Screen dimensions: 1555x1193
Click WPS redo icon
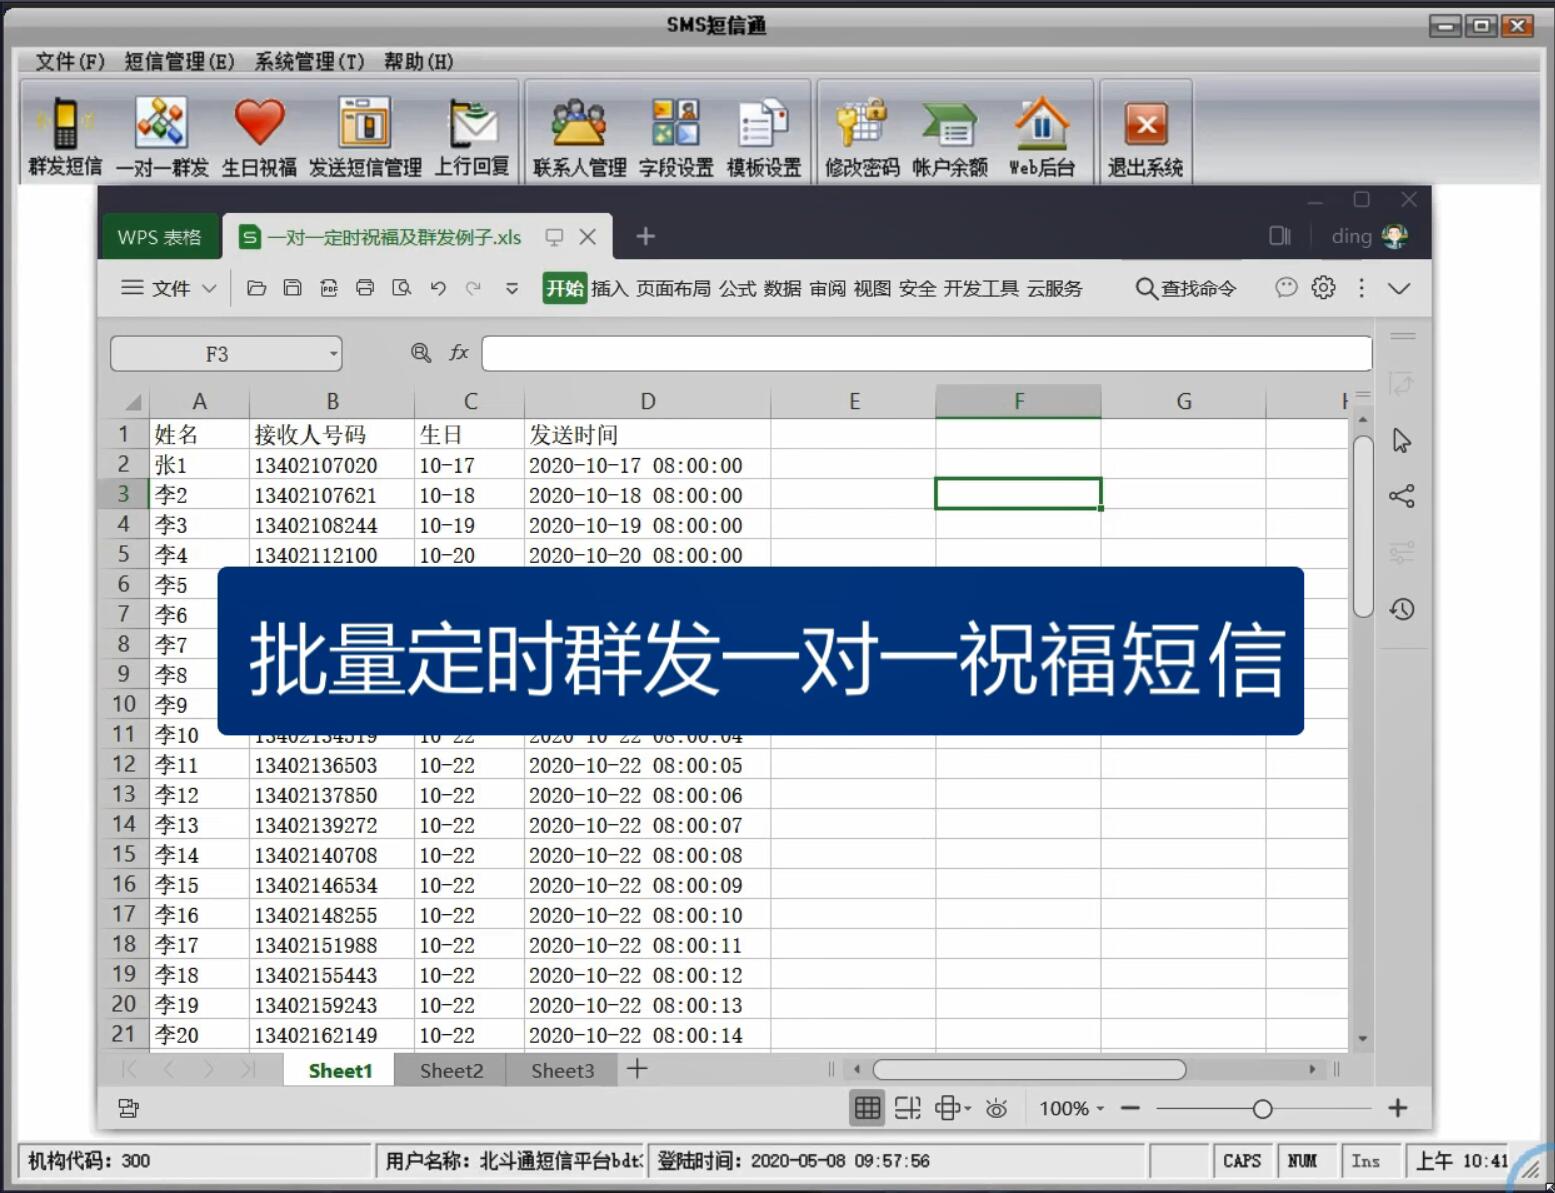point(474,288)
